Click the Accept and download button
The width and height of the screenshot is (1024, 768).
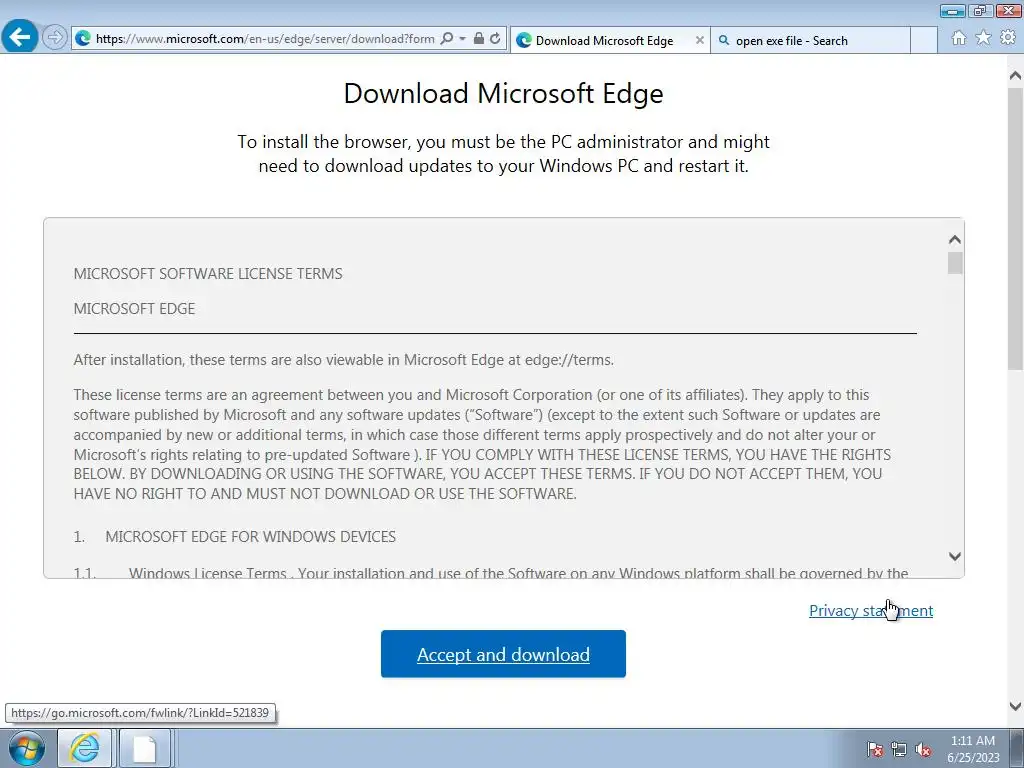(x=503, y=654)
